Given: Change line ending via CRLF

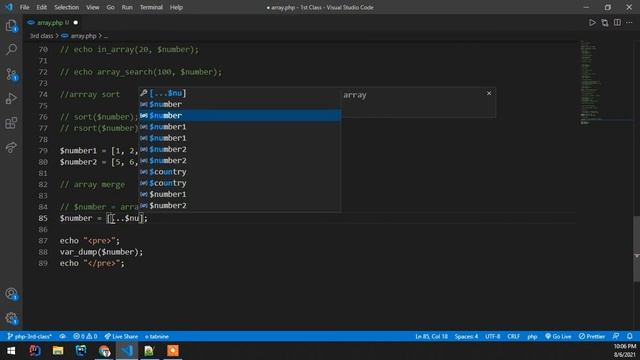Looking at the screenshot, I should click(513, 336).
